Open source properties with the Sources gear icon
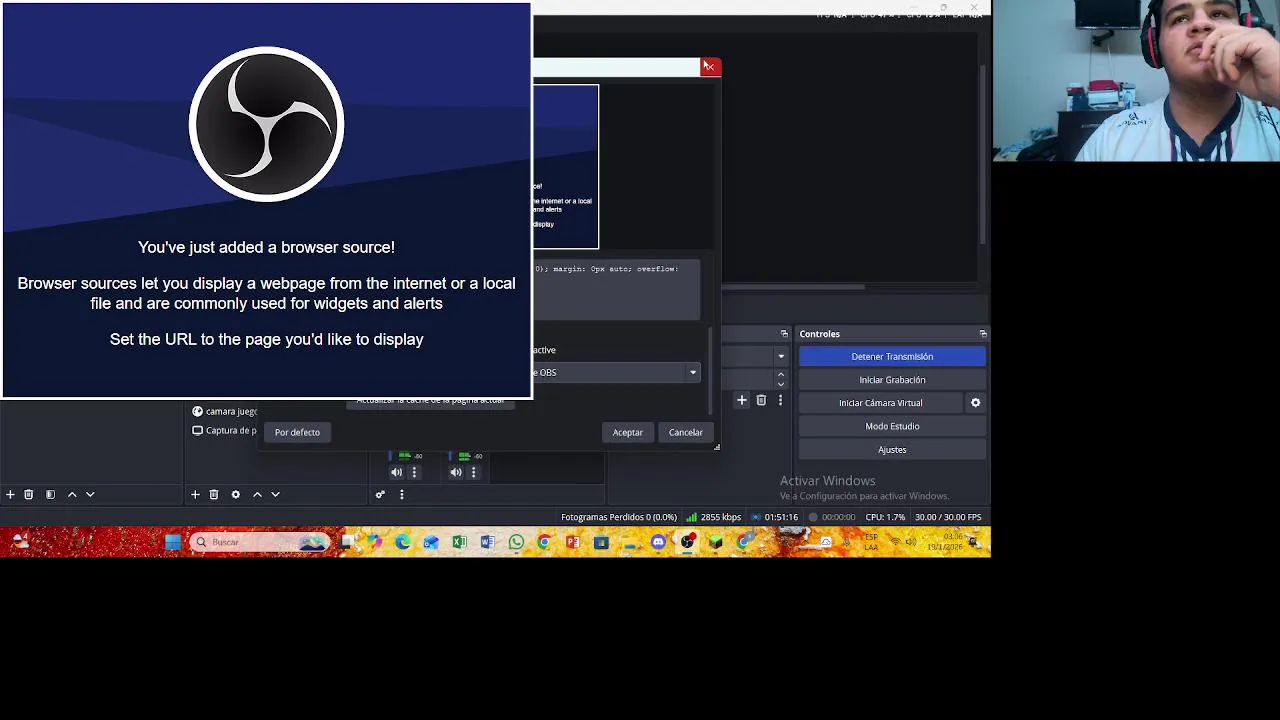 [236, 494]
